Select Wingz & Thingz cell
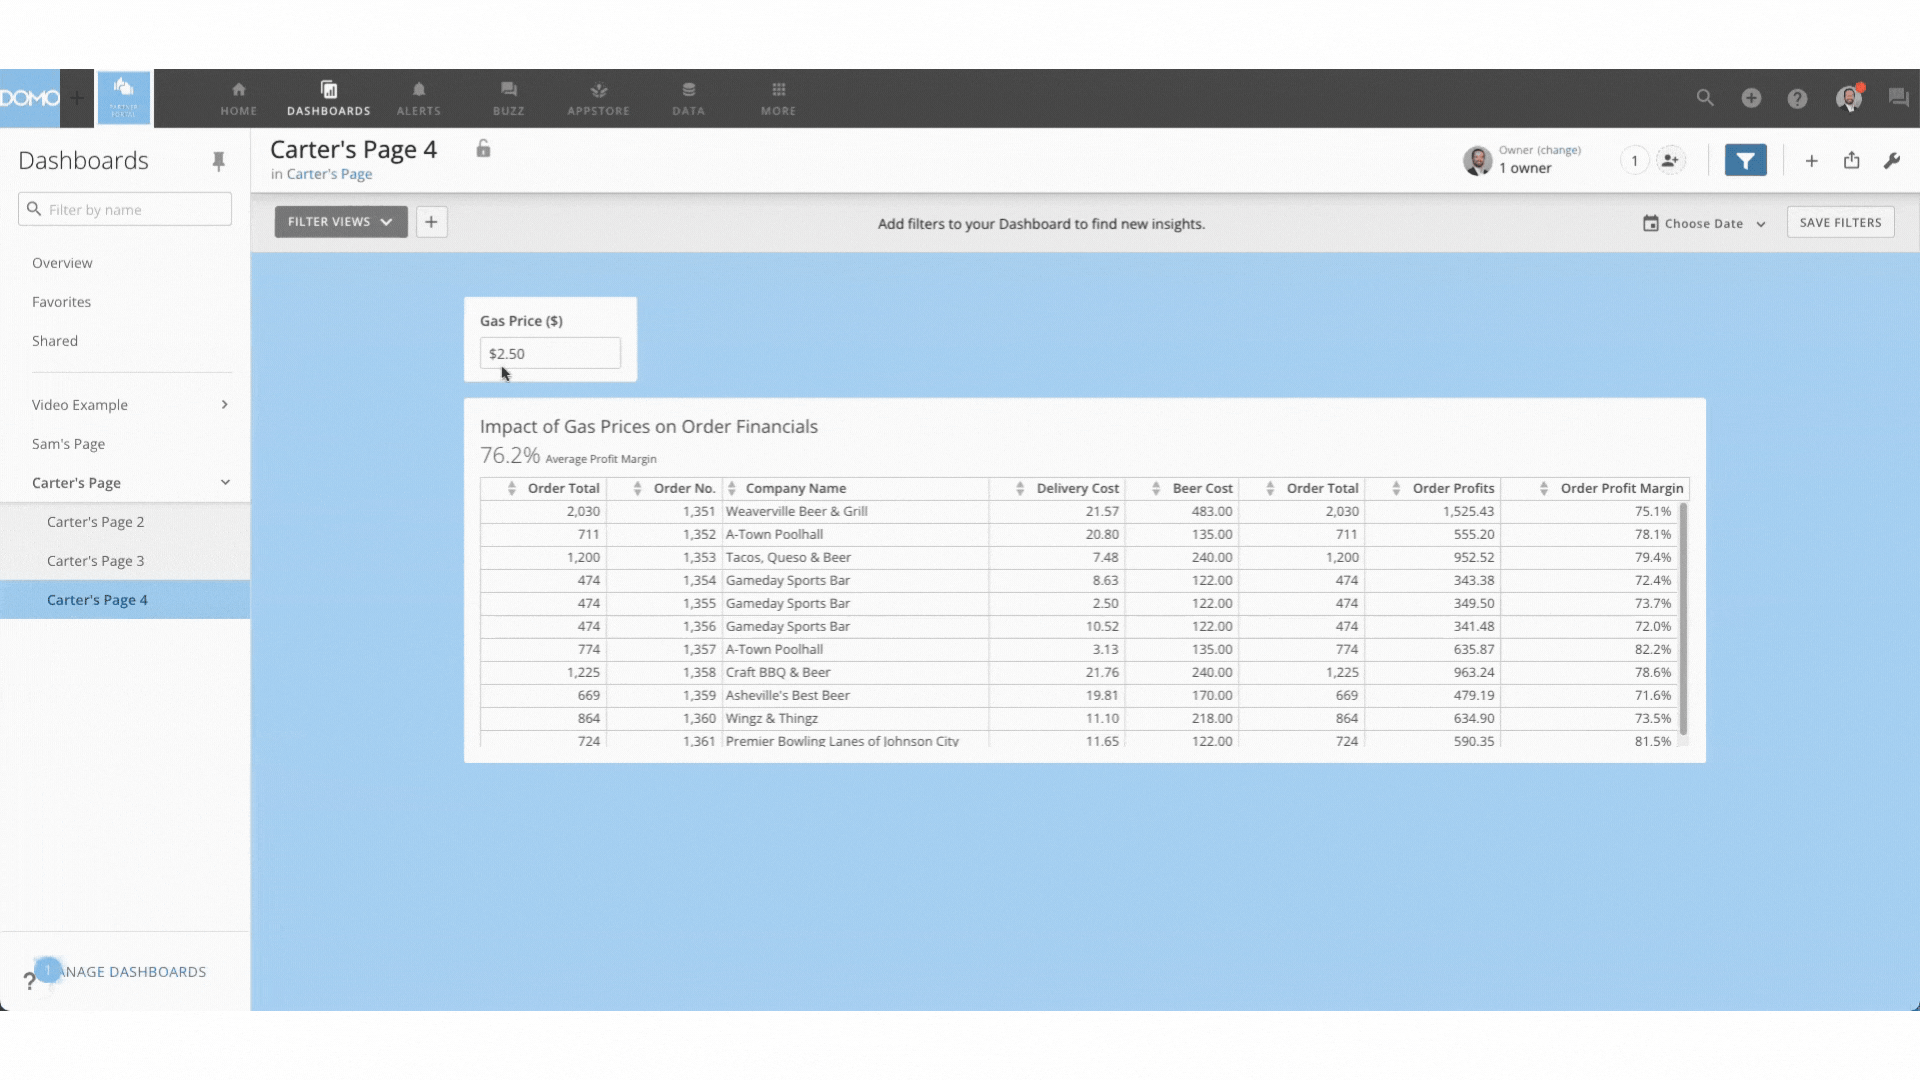The width and height of the screenshot is (1920, 1080). pos(855,718)
